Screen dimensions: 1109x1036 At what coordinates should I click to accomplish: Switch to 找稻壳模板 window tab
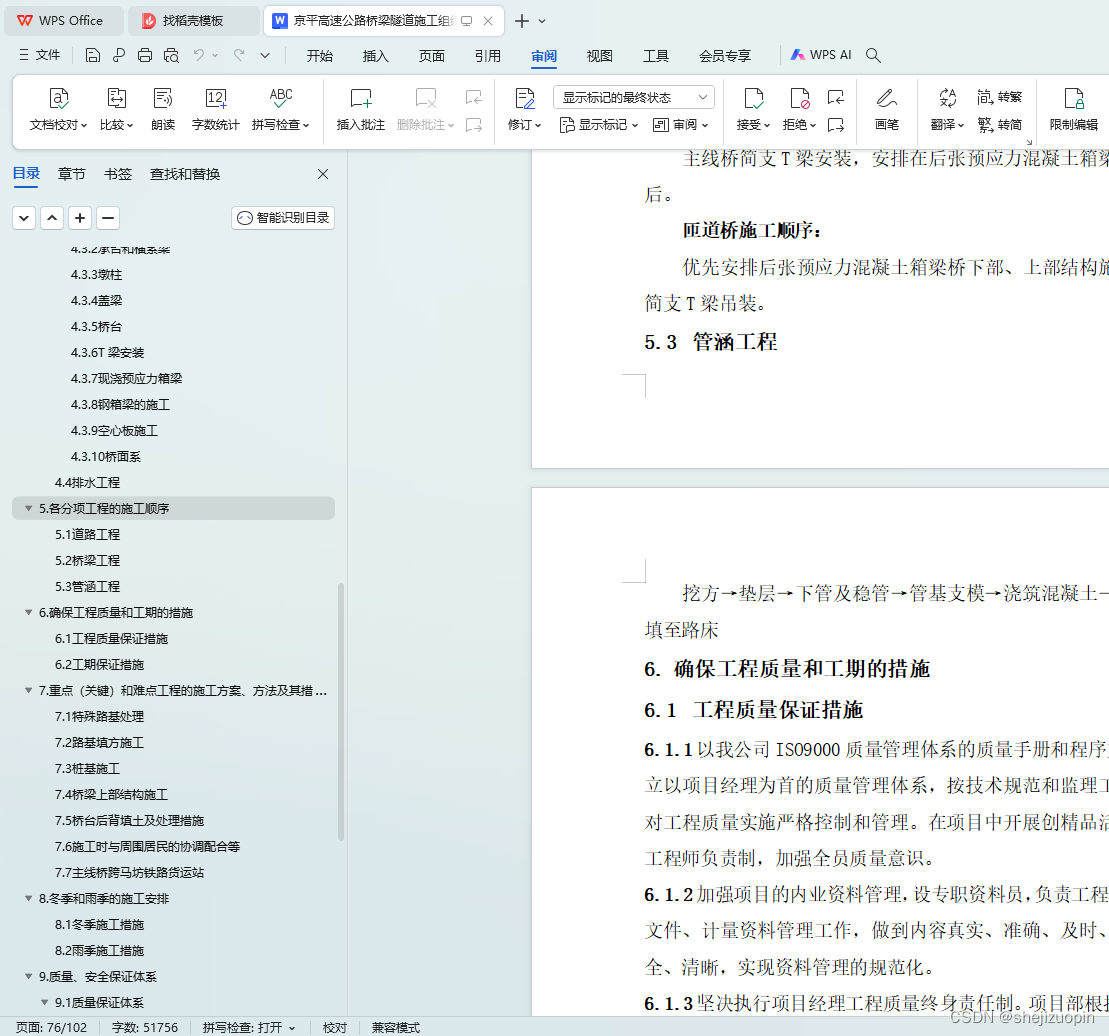193,21
